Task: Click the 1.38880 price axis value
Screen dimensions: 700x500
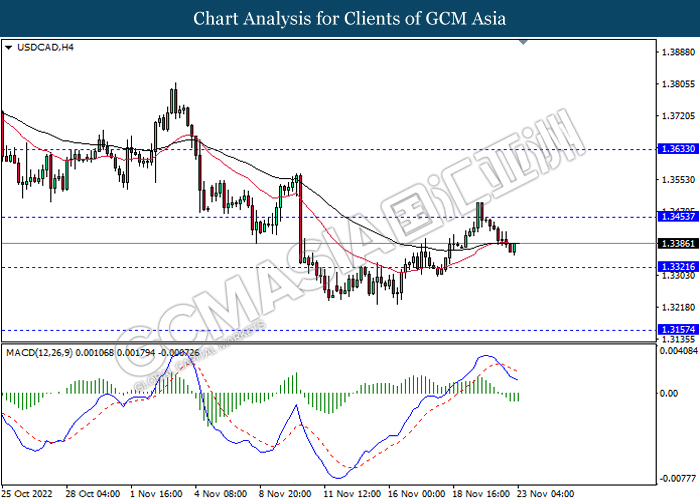Action: pos(678,52)
